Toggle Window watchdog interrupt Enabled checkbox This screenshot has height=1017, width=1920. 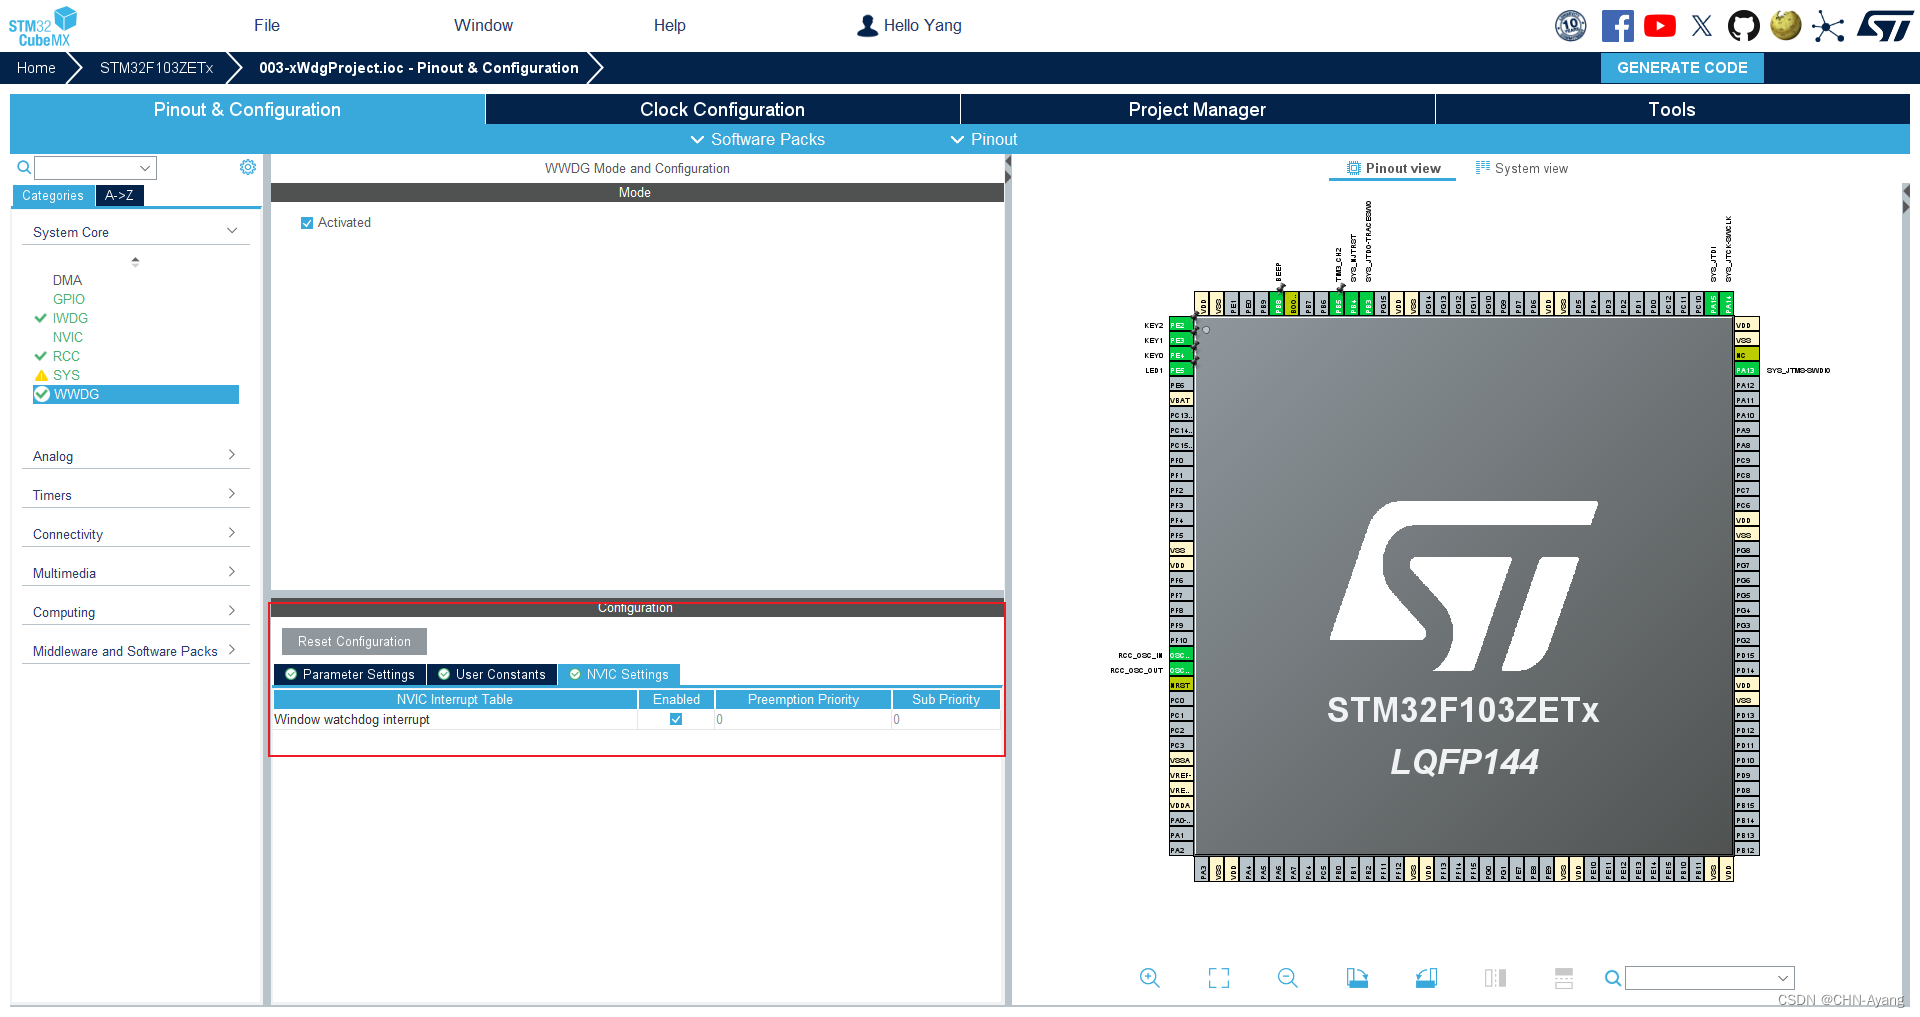point(676,719)
